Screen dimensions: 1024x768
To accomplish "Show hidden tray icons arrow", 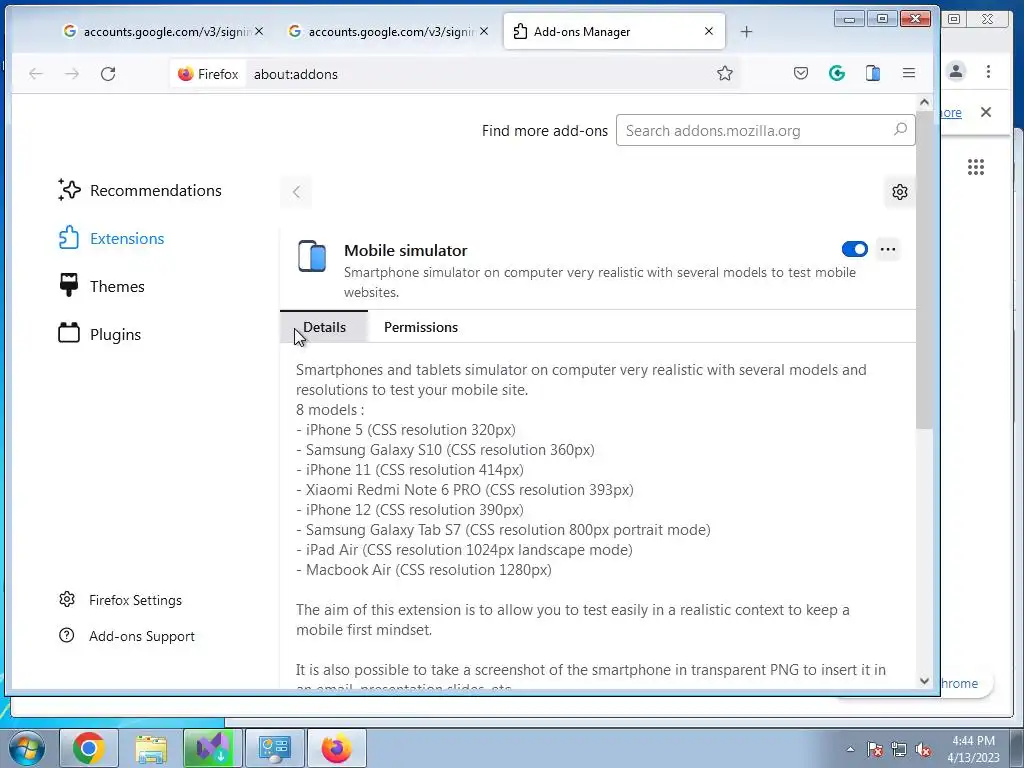I will click(x=850, y=749).
